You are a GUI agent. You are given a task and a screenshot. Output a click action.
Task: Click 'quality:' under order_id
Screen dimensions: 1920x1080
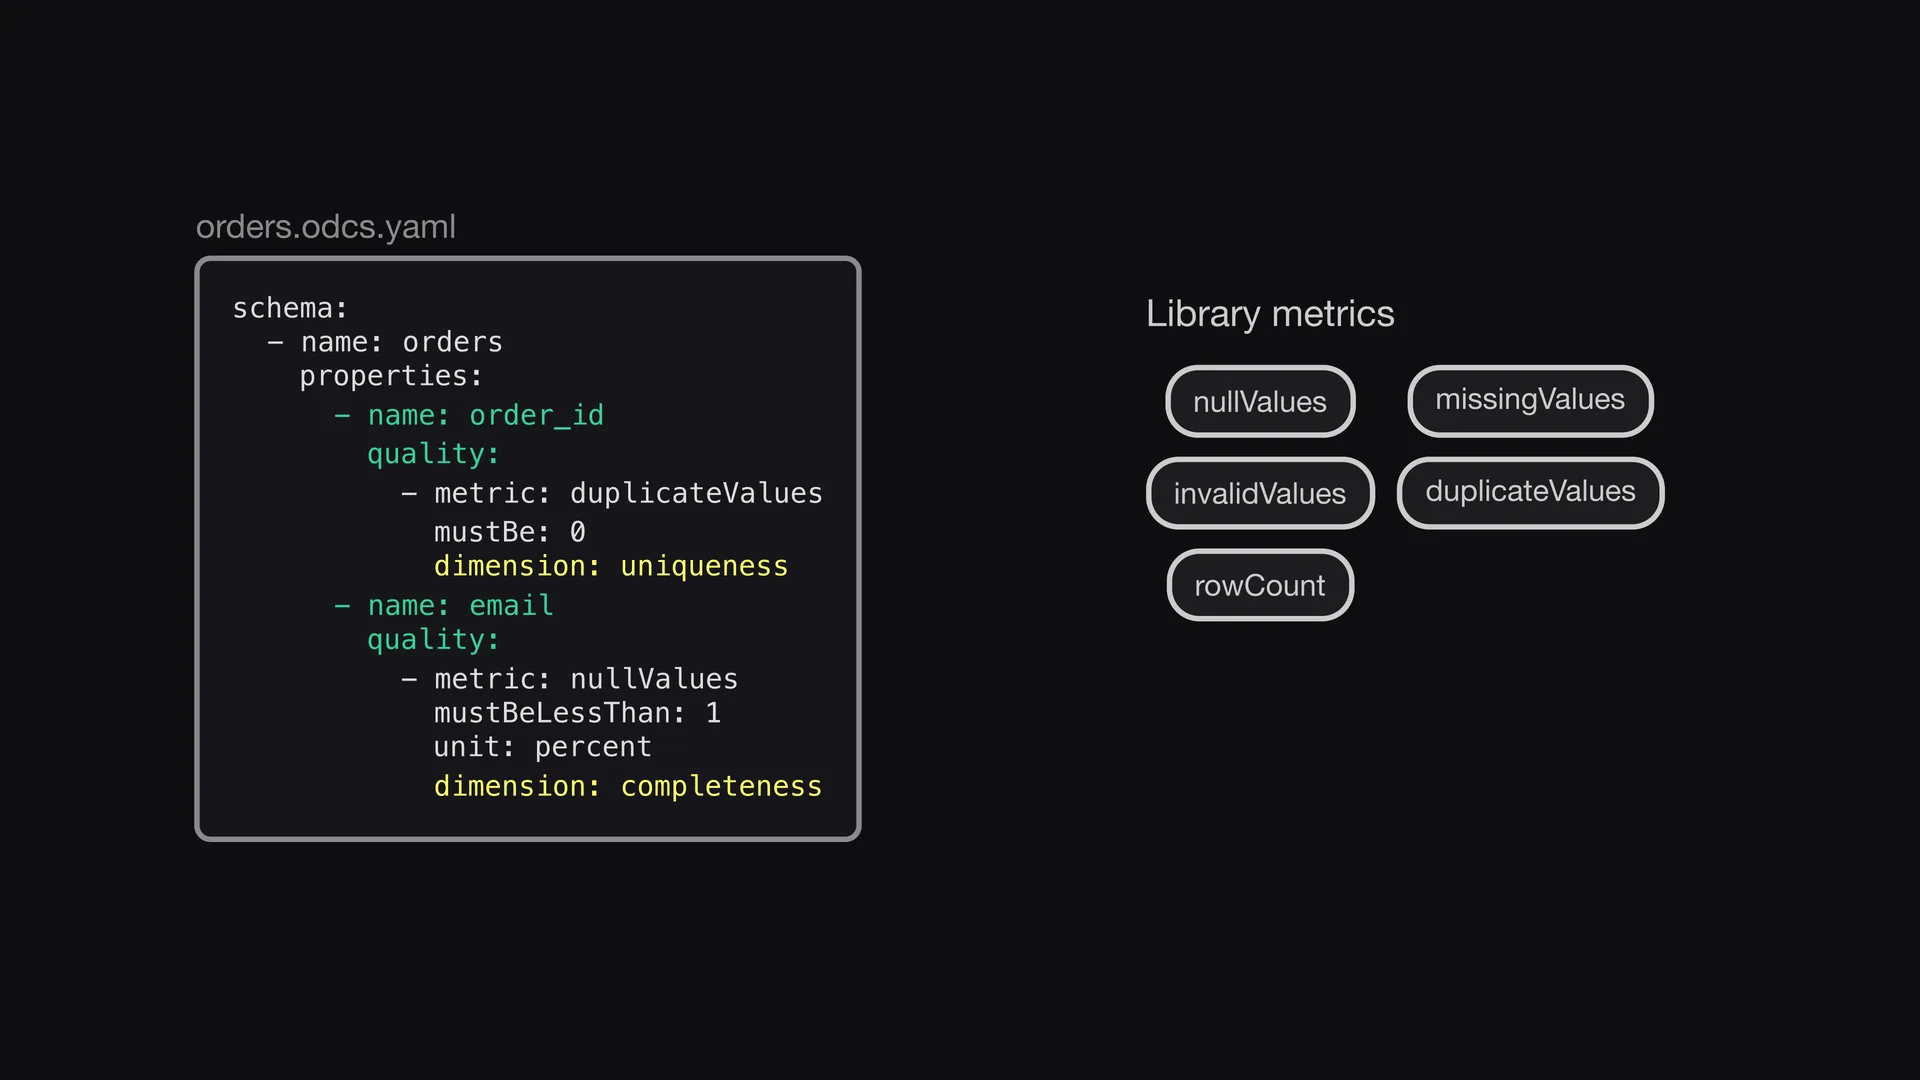tap(433, 454)
